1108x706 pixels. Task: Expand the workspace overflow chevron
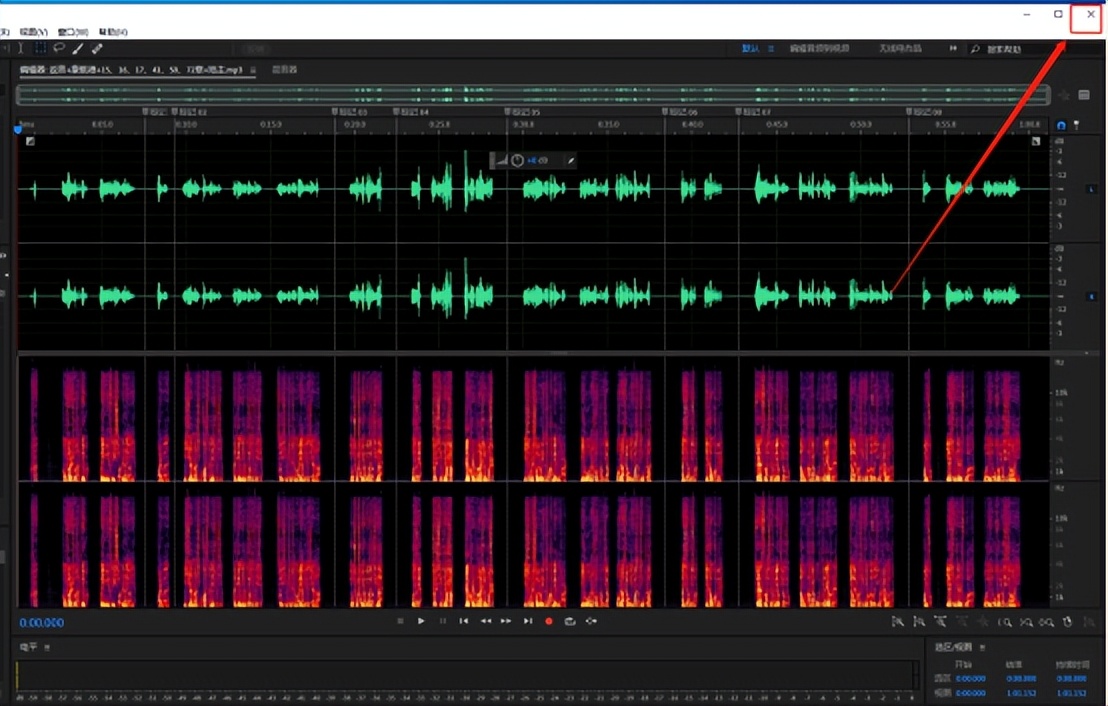[x=953, y=48]
